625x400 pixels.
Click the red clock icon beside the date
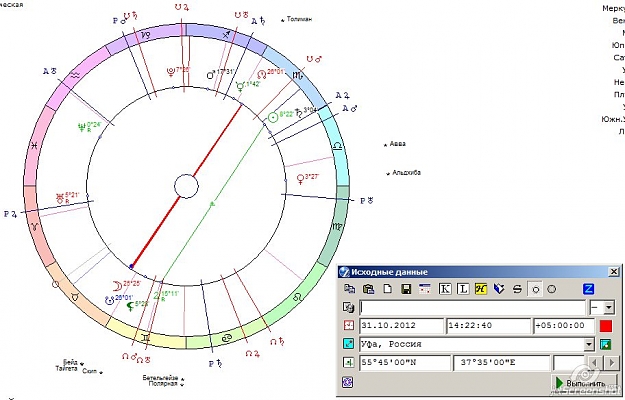(348, 325)
